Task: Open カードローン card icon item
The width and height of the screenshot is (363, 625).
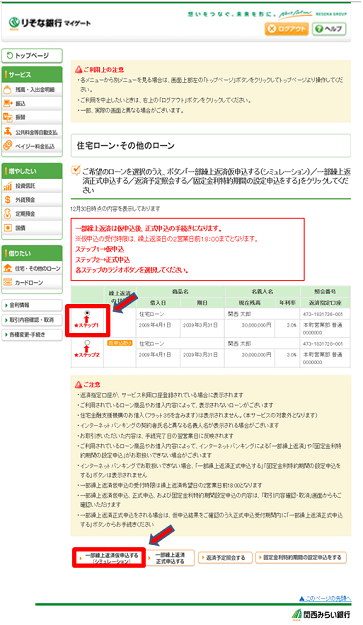Action: click(32, 283)
